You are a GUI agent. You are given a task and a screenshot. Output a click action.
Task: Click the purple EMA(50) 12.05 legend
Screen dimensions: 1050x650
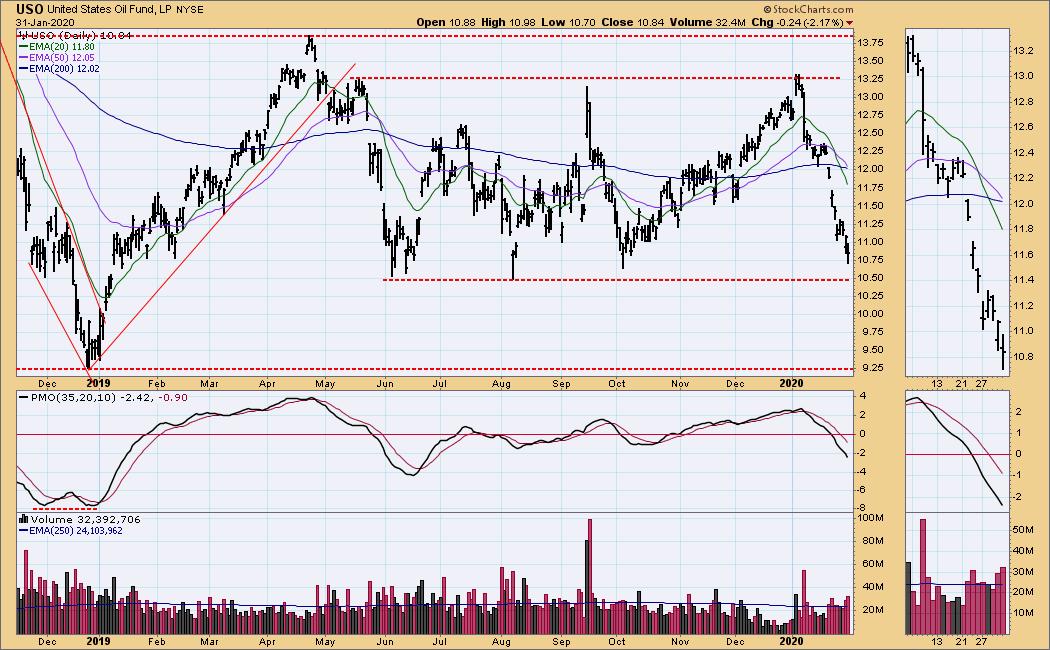coord(61,58)
